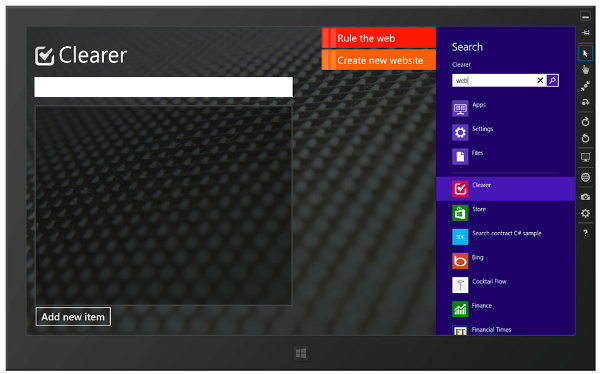Click the Add new item button

(x=73, y=317)
